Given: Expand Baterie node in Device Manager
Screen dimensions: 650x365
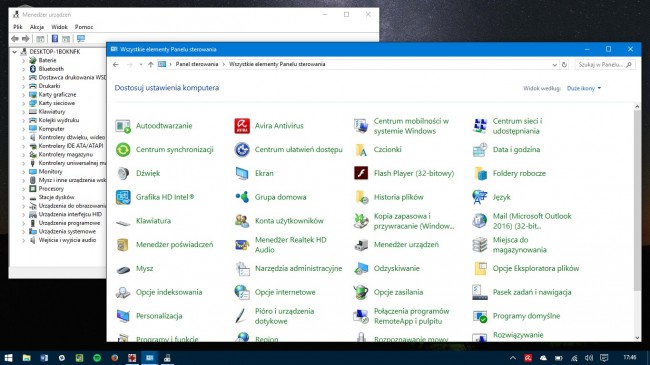Looking at the screenshot, I should point(24,61).
